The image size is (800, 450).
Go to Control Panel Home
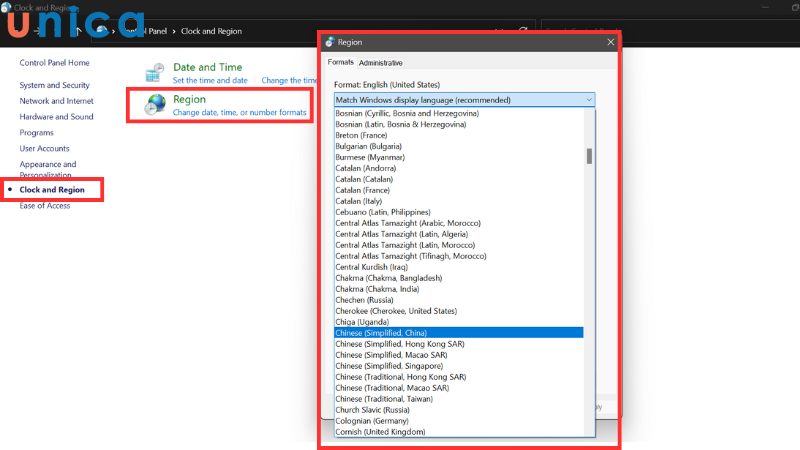coord(61,63)
